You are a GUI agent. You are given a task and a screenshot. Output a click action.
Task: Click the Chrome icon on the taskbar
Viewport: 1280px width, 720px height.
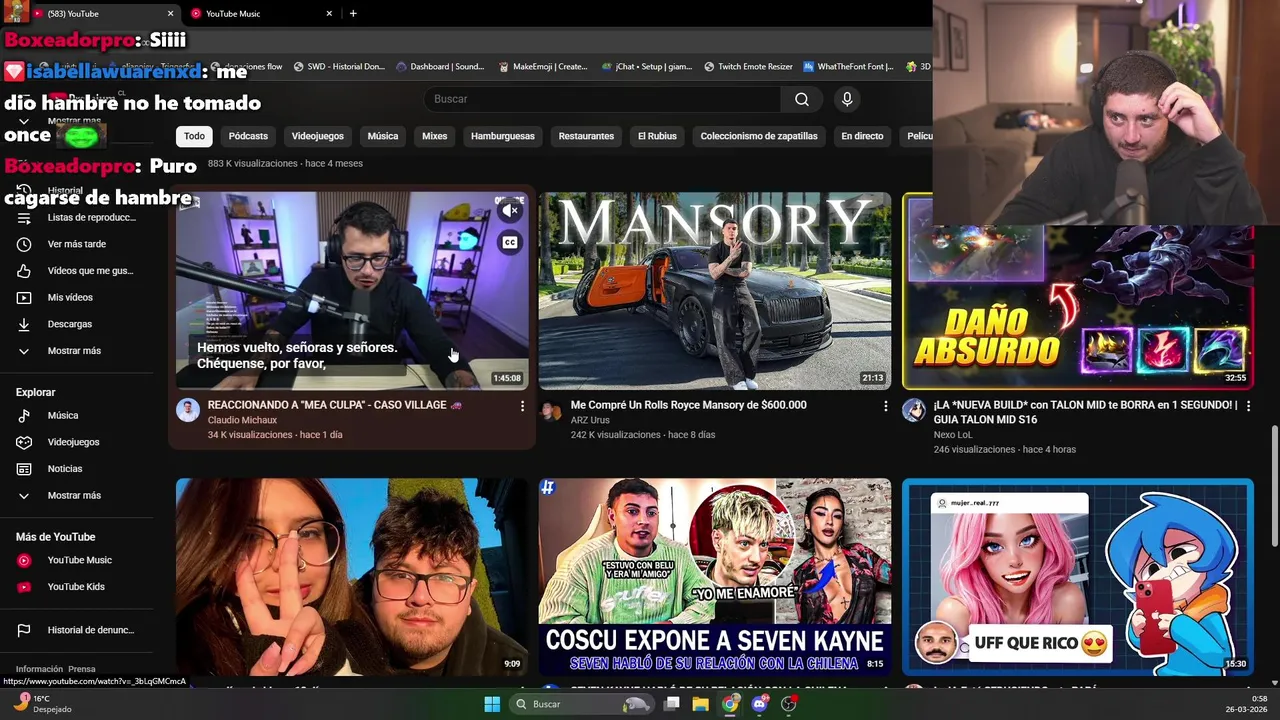pyautogui.click(x=730, y=704)
